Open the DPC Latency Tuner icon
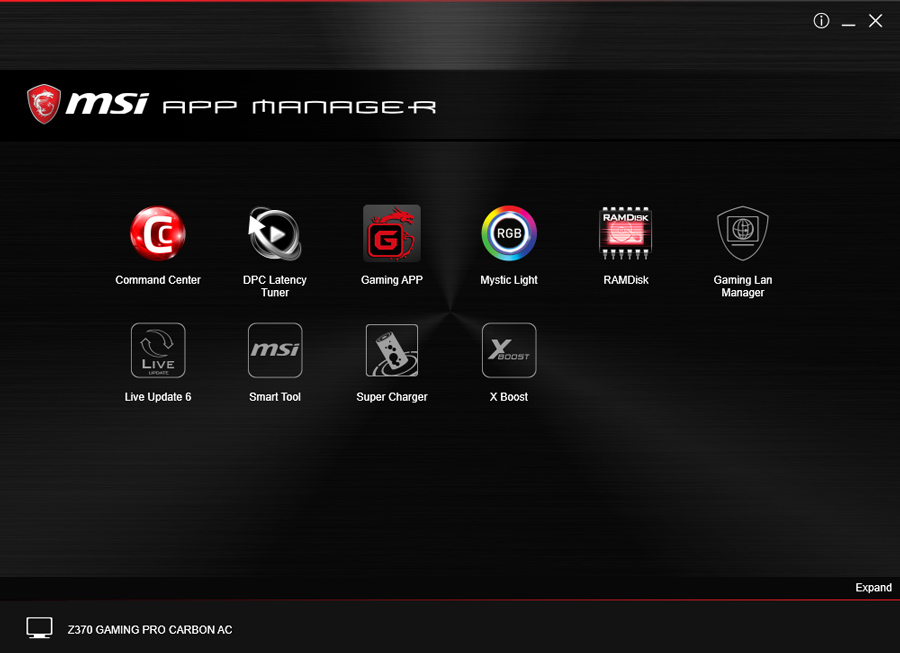This screenshot has height=653, width=900. click(x=275, y=233)
